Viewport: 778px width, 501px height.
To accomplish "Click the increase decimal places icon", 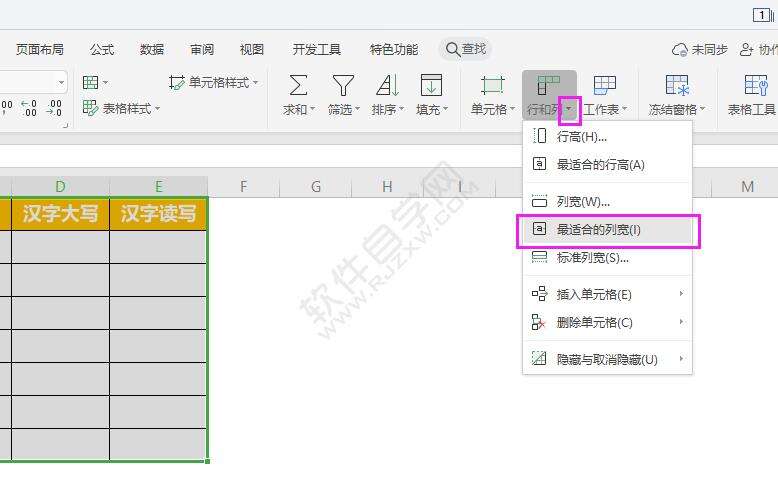I will tap(29, 108).
